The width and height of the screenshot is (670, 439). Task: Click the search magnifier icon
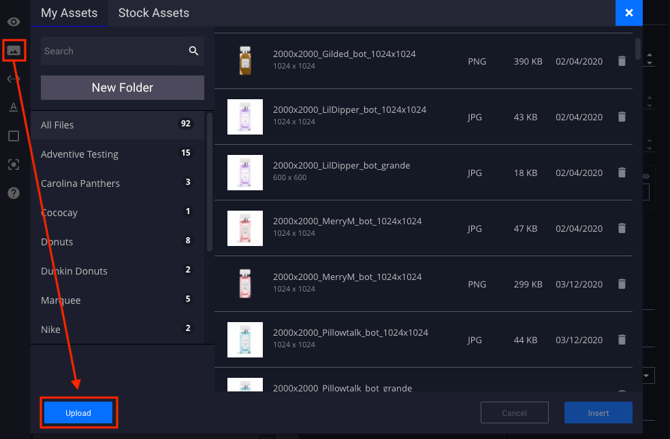[x=193, y=51]
